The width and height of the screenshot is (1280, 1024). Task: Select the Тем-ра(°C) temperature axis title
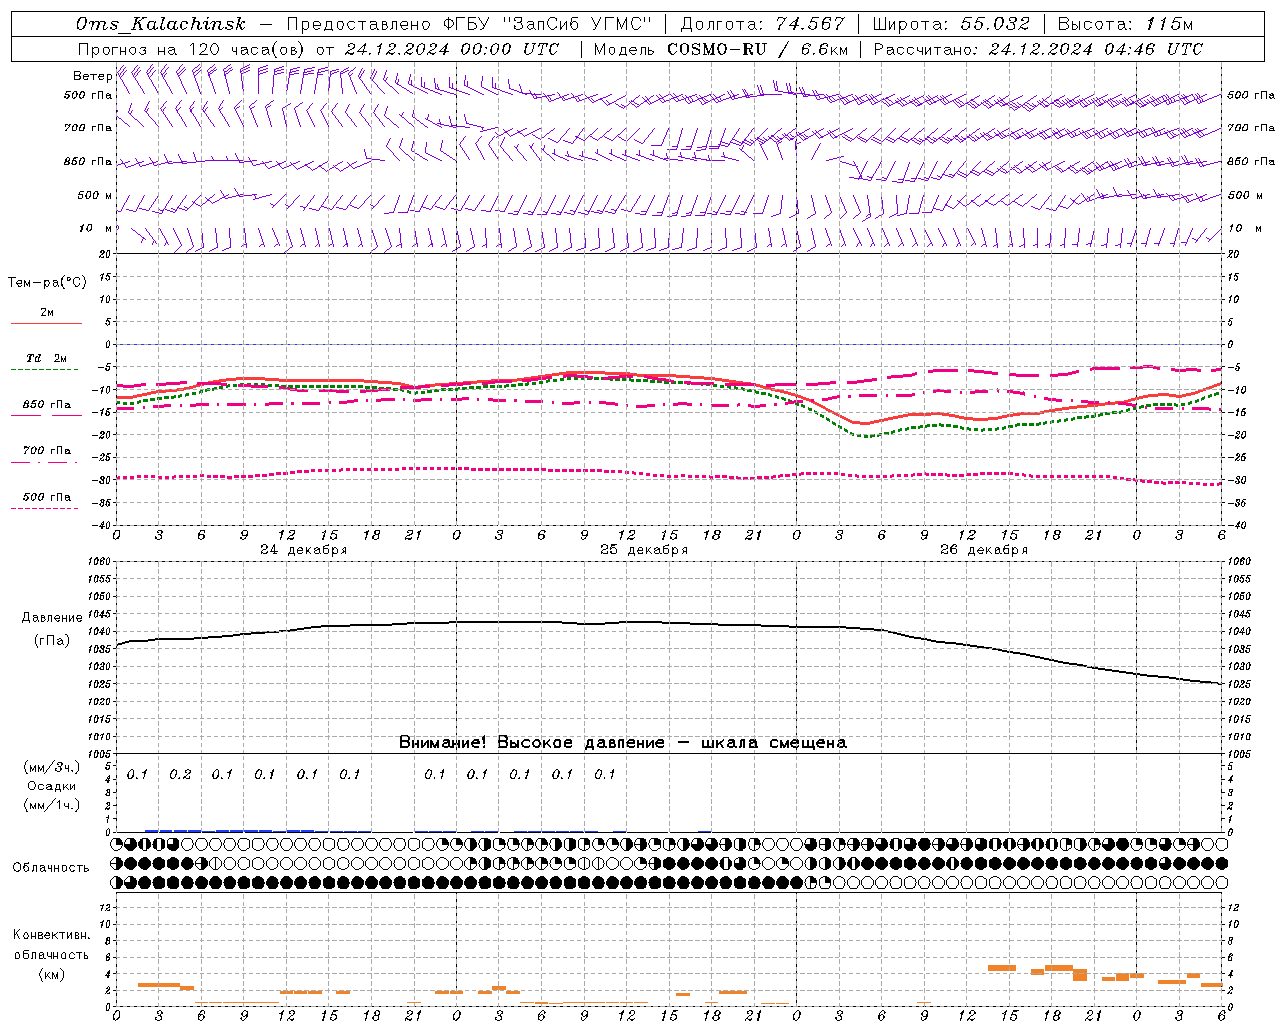(47, 283)
